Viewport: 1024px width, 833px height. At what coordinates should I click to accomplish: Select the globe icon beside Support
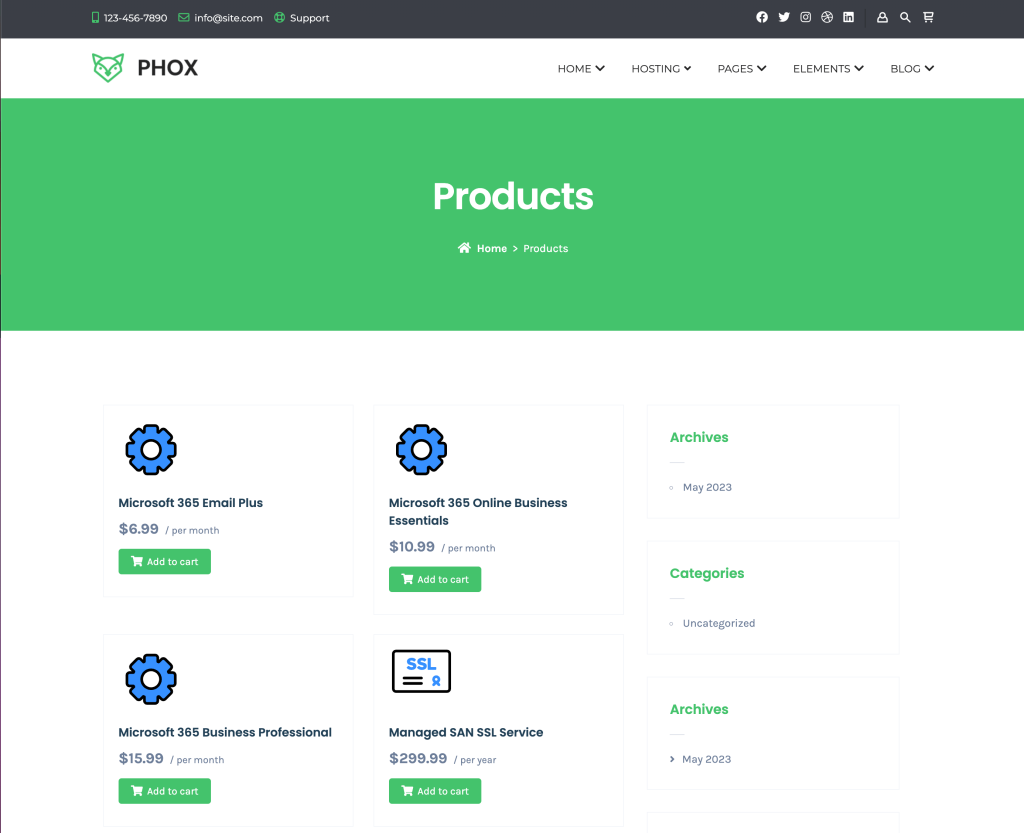[x=281, y=17]
